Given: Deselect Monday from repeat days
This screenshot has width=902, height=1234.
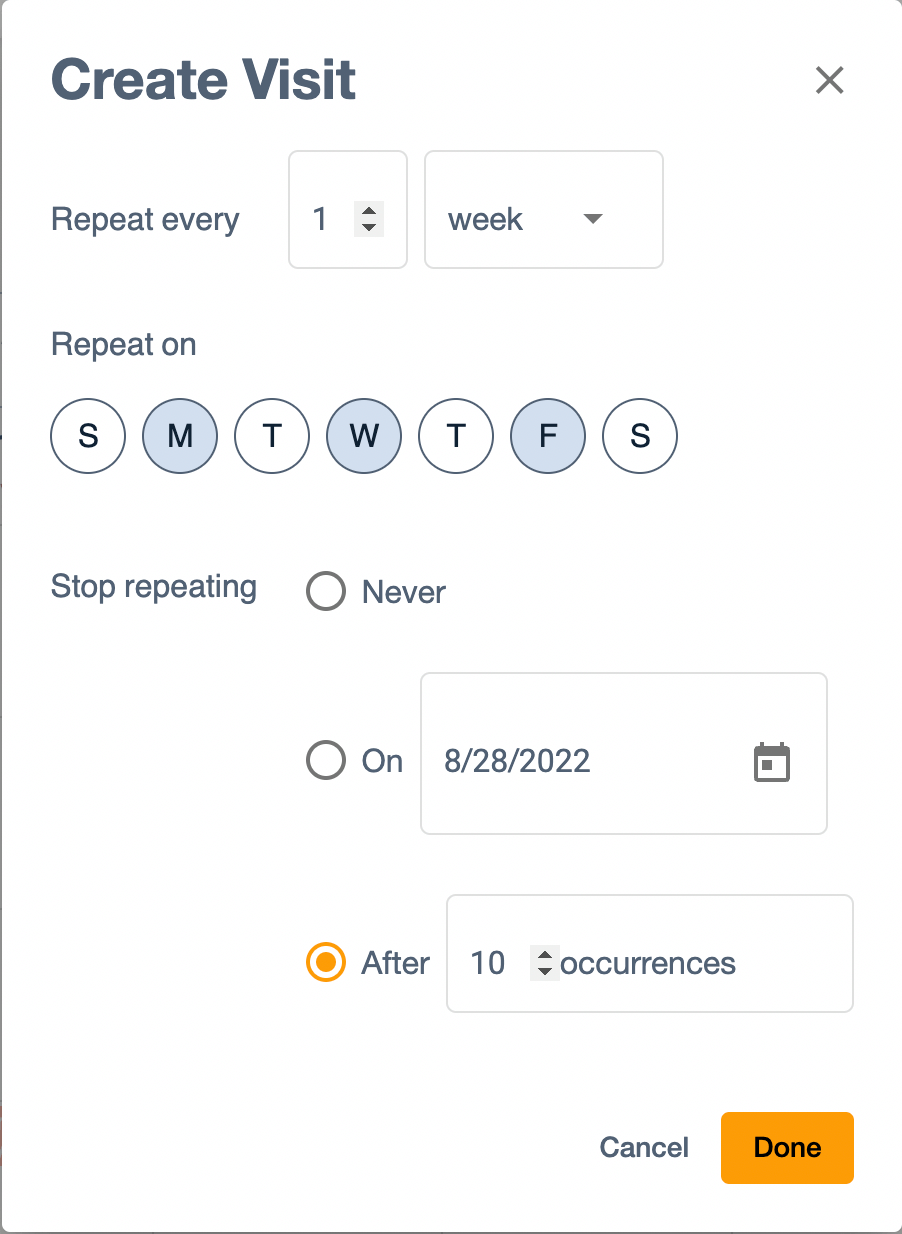Looking at the screenshot, I should (180, 435).
